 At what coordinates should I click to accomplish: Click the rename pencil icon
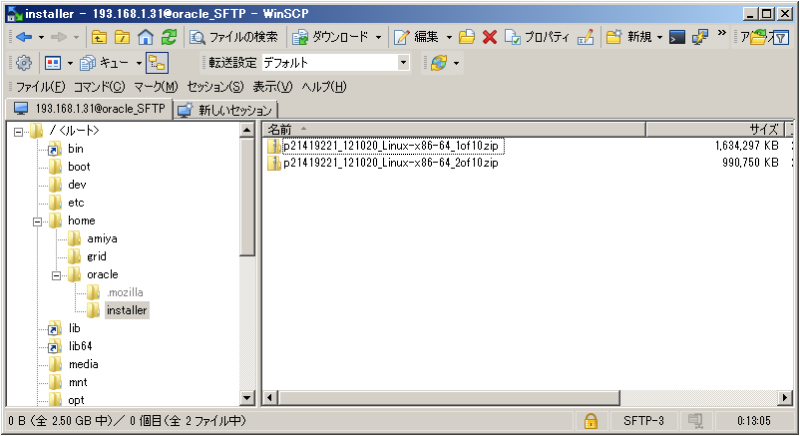586,37
